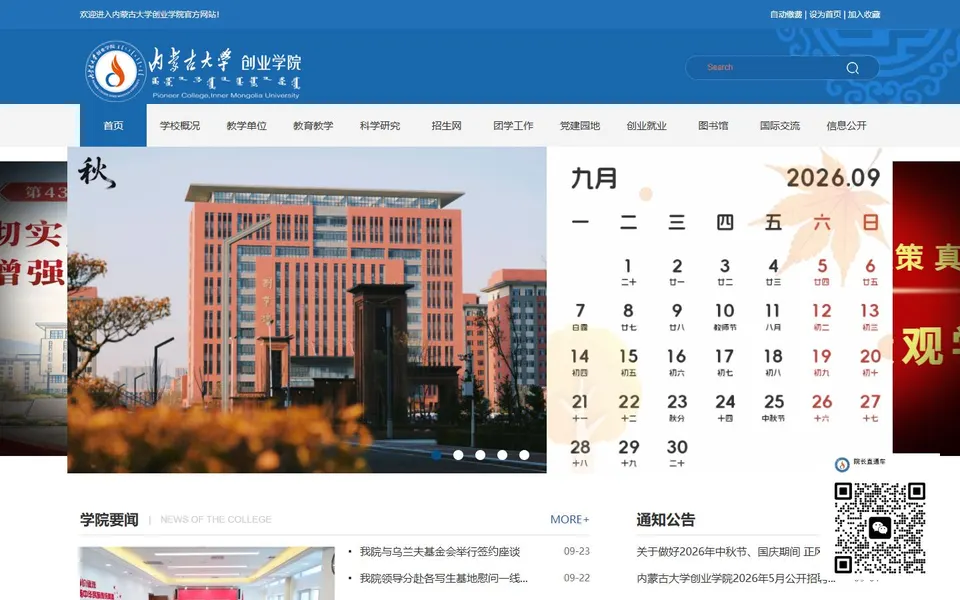The width and height of the screenshot is (960, 600).
Task: Select 创业就业 in the navigation bar
Action: pos(647,126)
